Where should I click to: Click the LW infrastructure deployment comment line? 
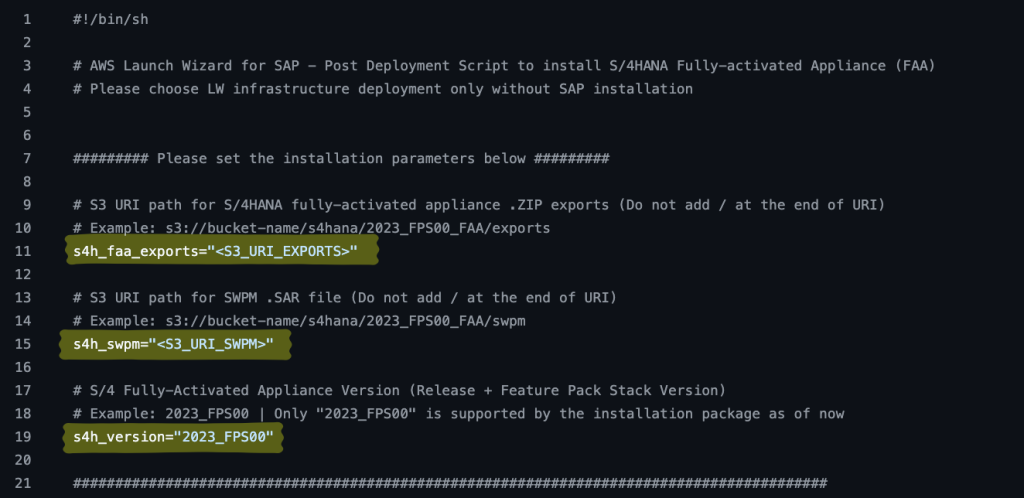[383, 89]
